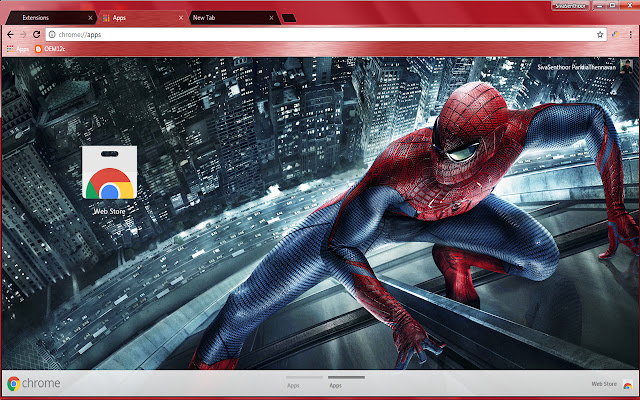Viewport: 640px width, 400px height.
Task: Click the SivaSenthoor ParkiaThennavan user name
Action: coord(576,67)
